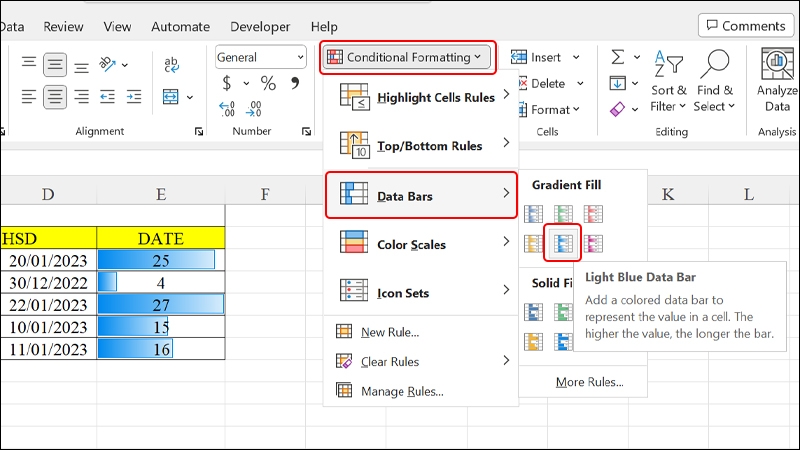Switch to the View tab
Screen dimensions: 800x450
click(x=117, y=27)
